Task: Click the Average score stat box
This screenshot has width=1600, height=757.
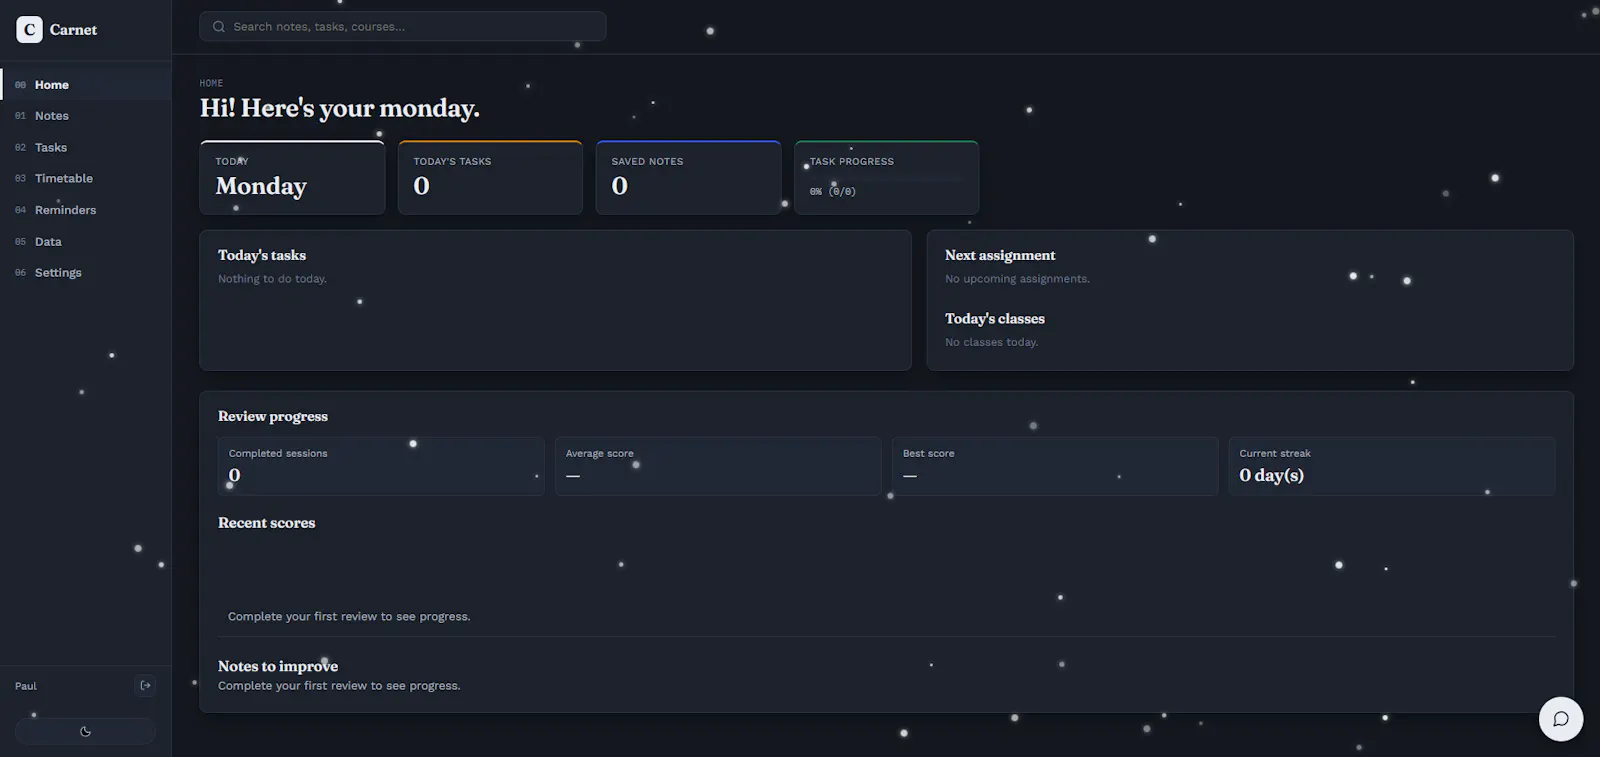Action: click(x=718, y=466)
